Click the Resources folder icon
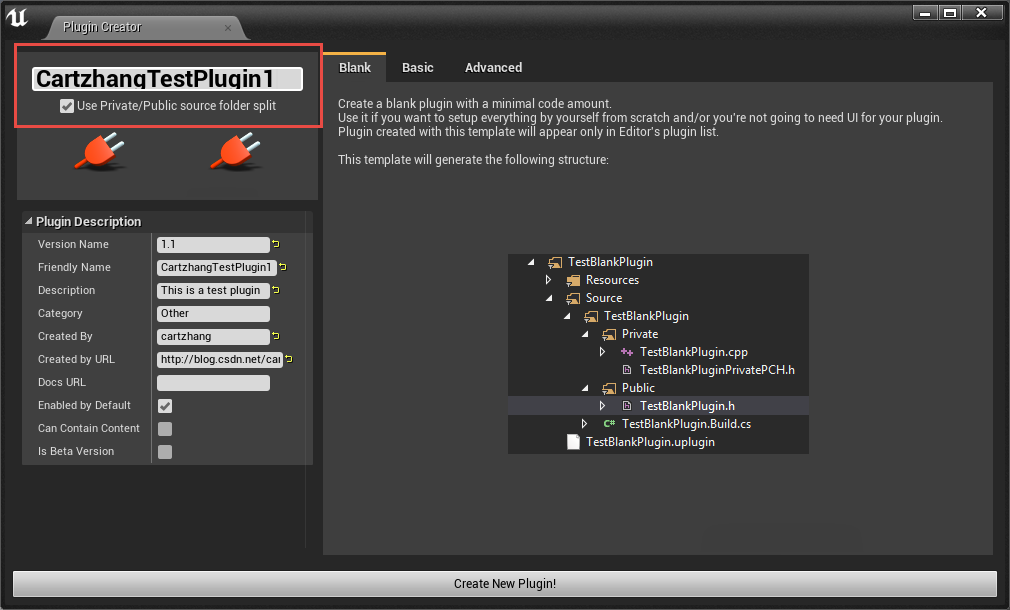1010x610 pixels. coord(573,280)
